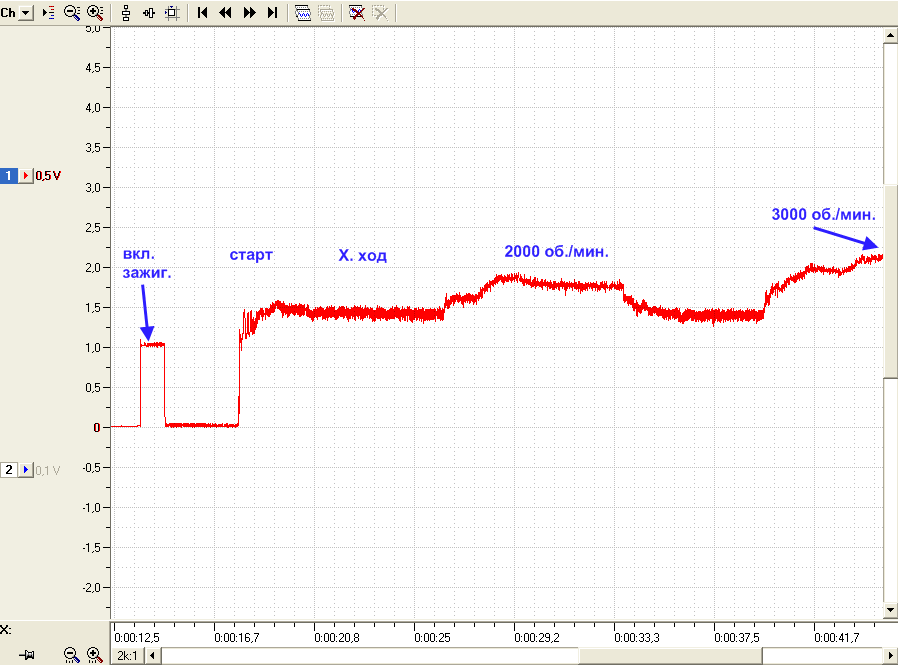The height and width of the screenshot is (665, 898).
Task: Click the horizontal scrollbar left arrow
Action: tap(152, 655)
